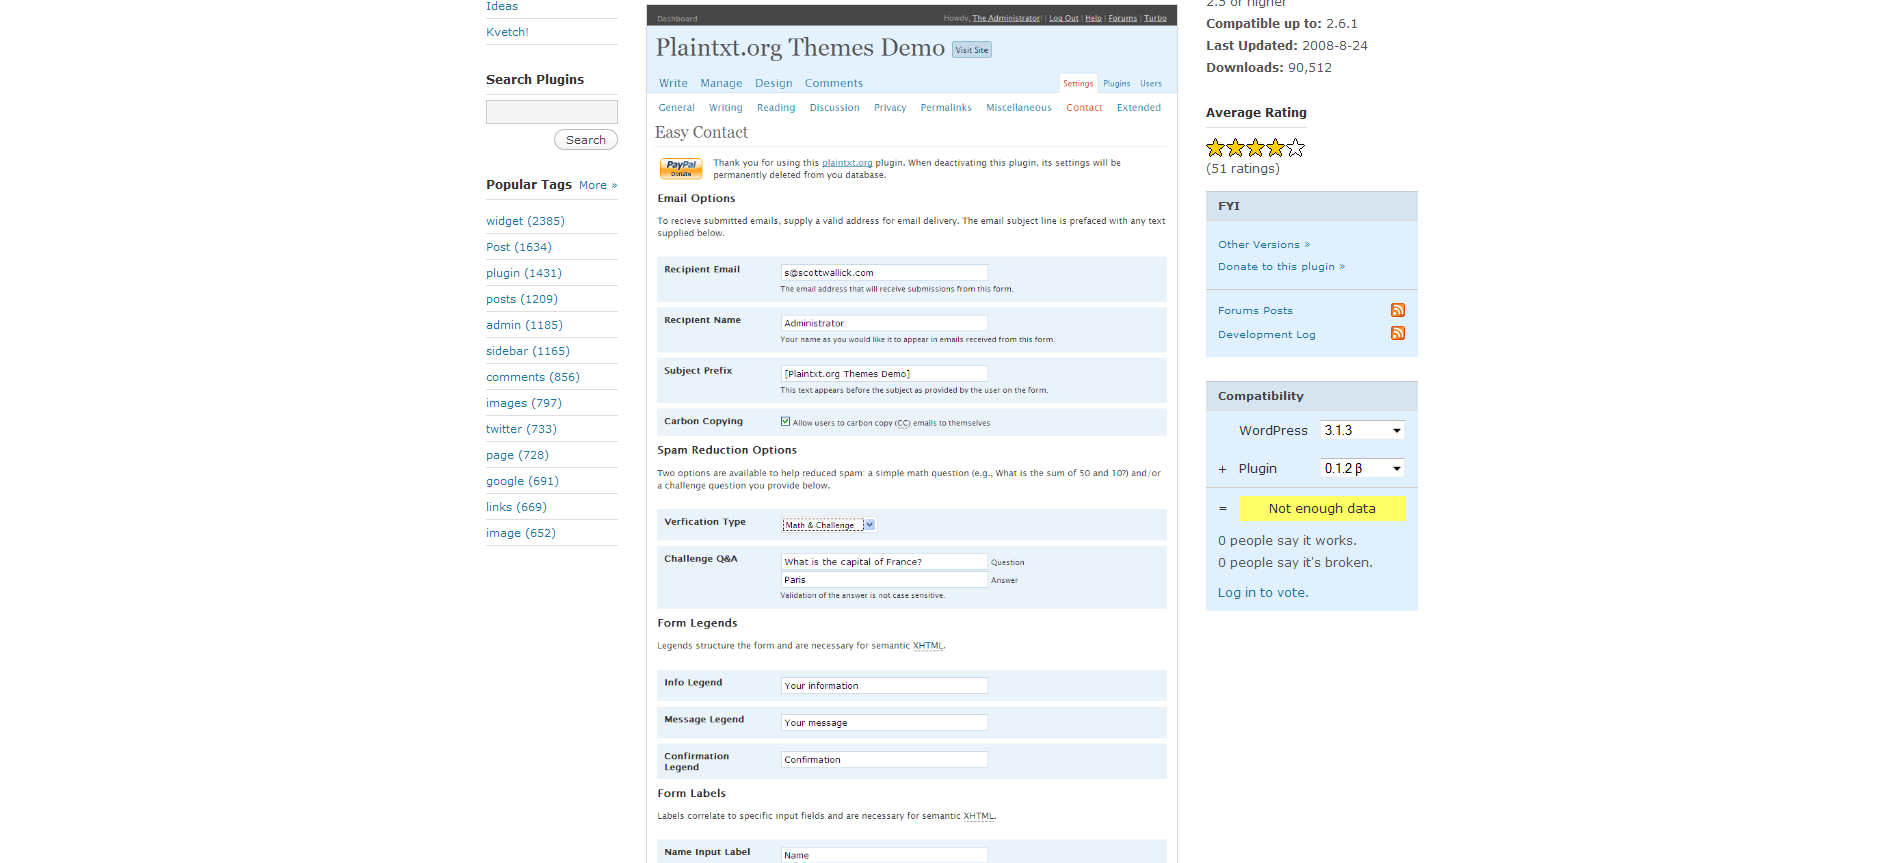Select the Reading settings submenu
Screen dimensions: 1903x863
776,107
